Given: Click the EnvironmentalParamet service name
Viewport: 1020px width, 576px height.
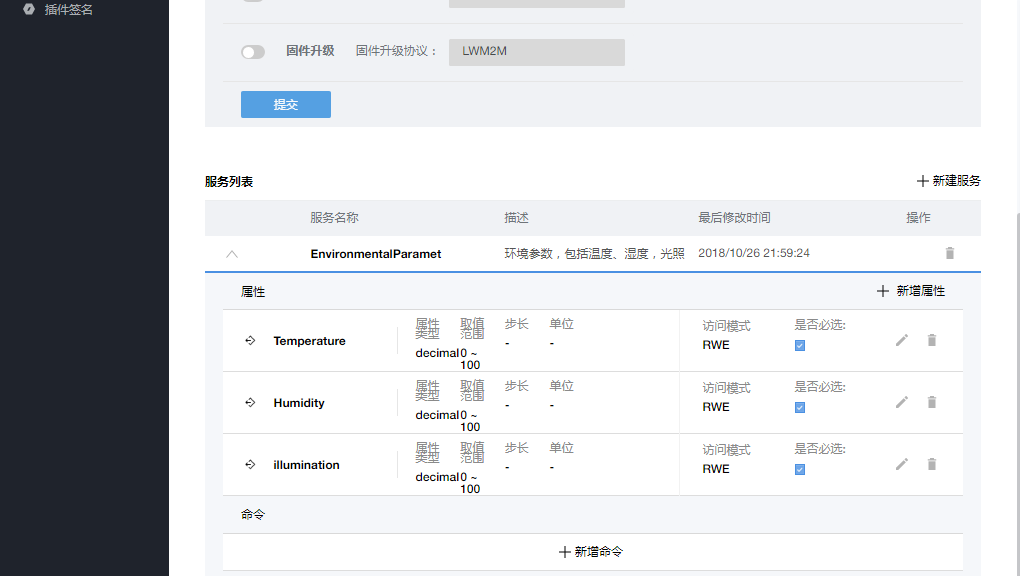Looking at the screenshot, I should 375,254.
